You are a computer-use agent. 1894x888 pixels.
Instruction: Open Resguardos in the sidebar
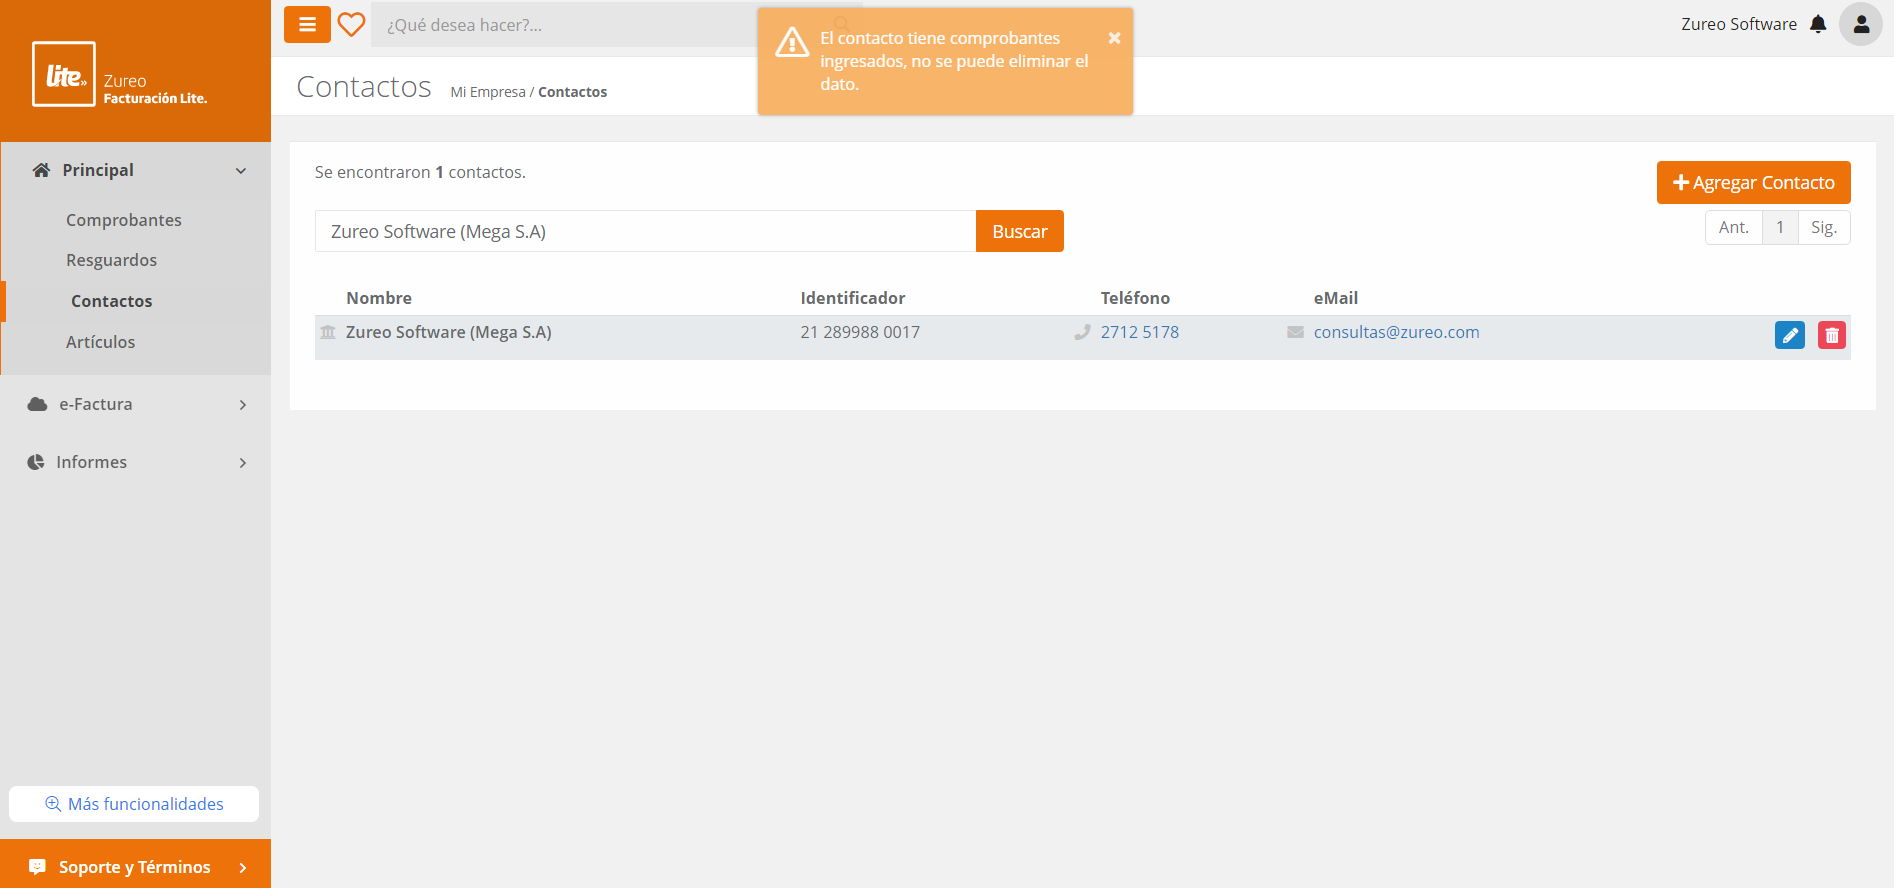[112, 260]
